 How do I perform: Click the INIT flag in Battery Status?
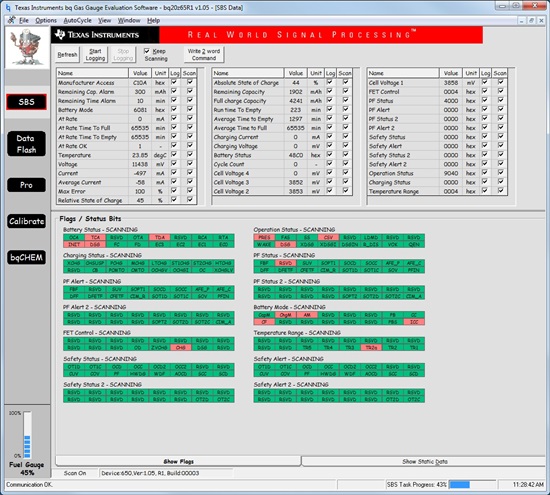tap(74, 244)
